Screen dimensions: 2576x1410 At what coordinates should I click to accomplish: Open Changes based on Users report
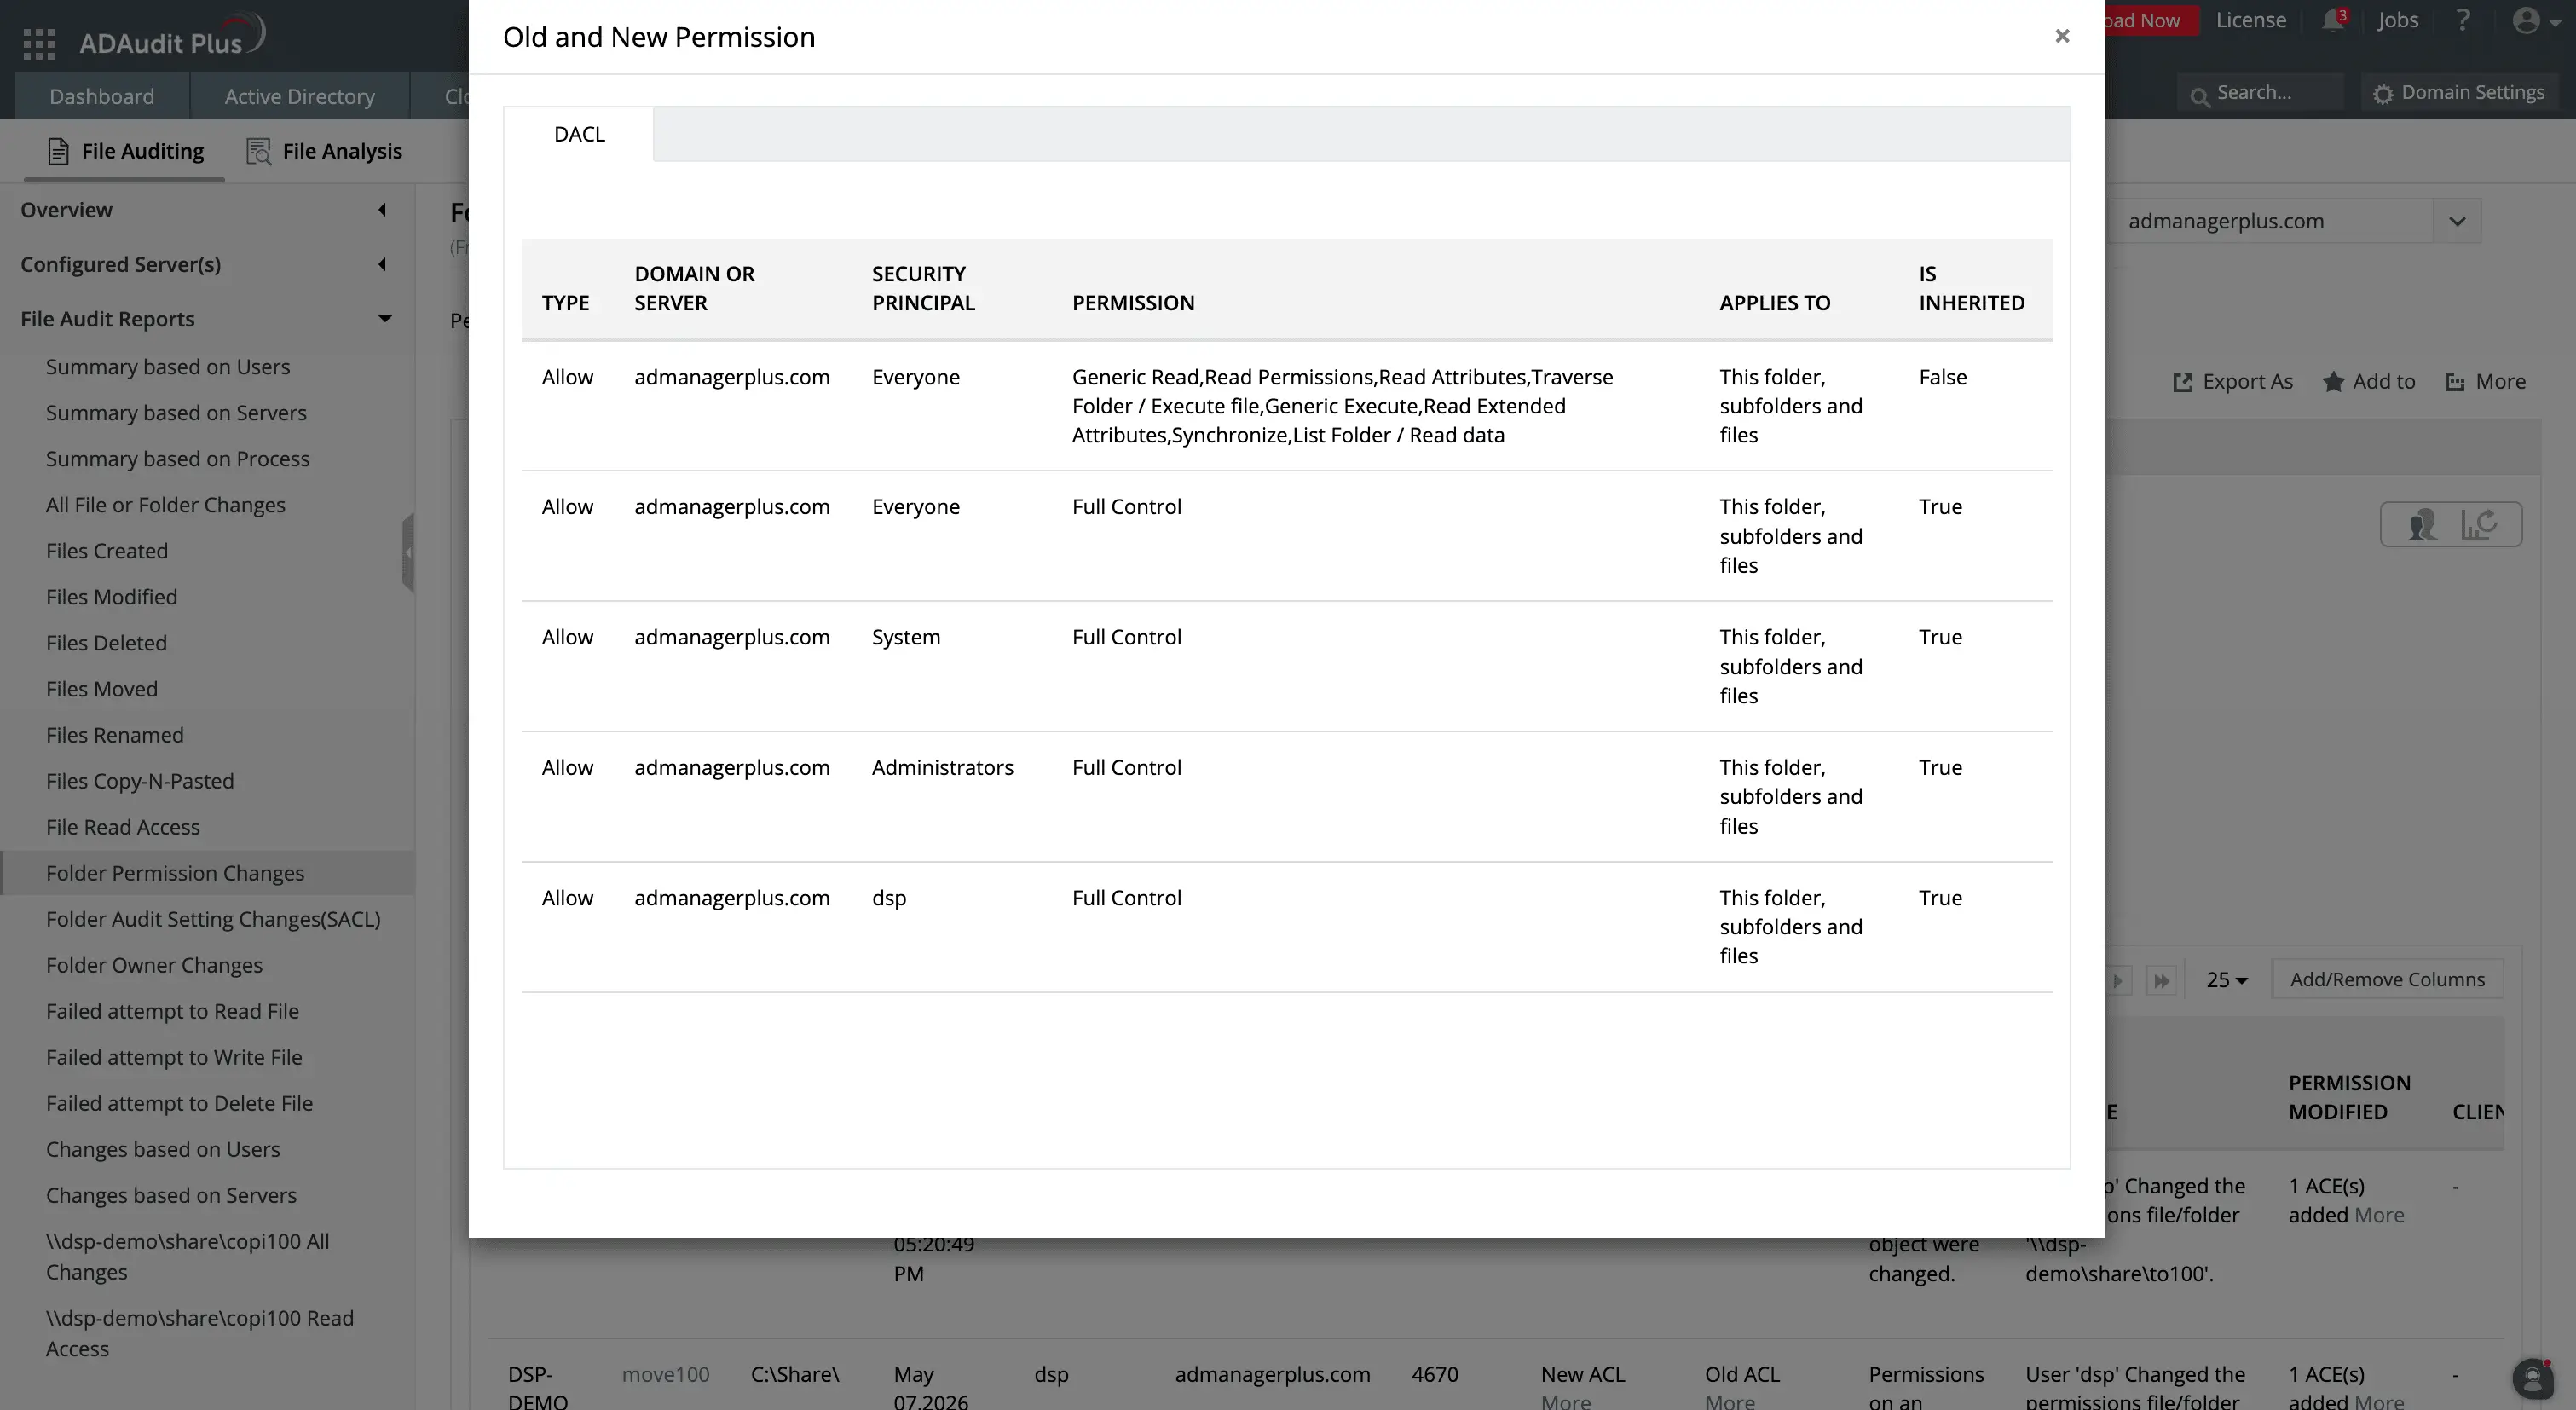[163, 1149]
